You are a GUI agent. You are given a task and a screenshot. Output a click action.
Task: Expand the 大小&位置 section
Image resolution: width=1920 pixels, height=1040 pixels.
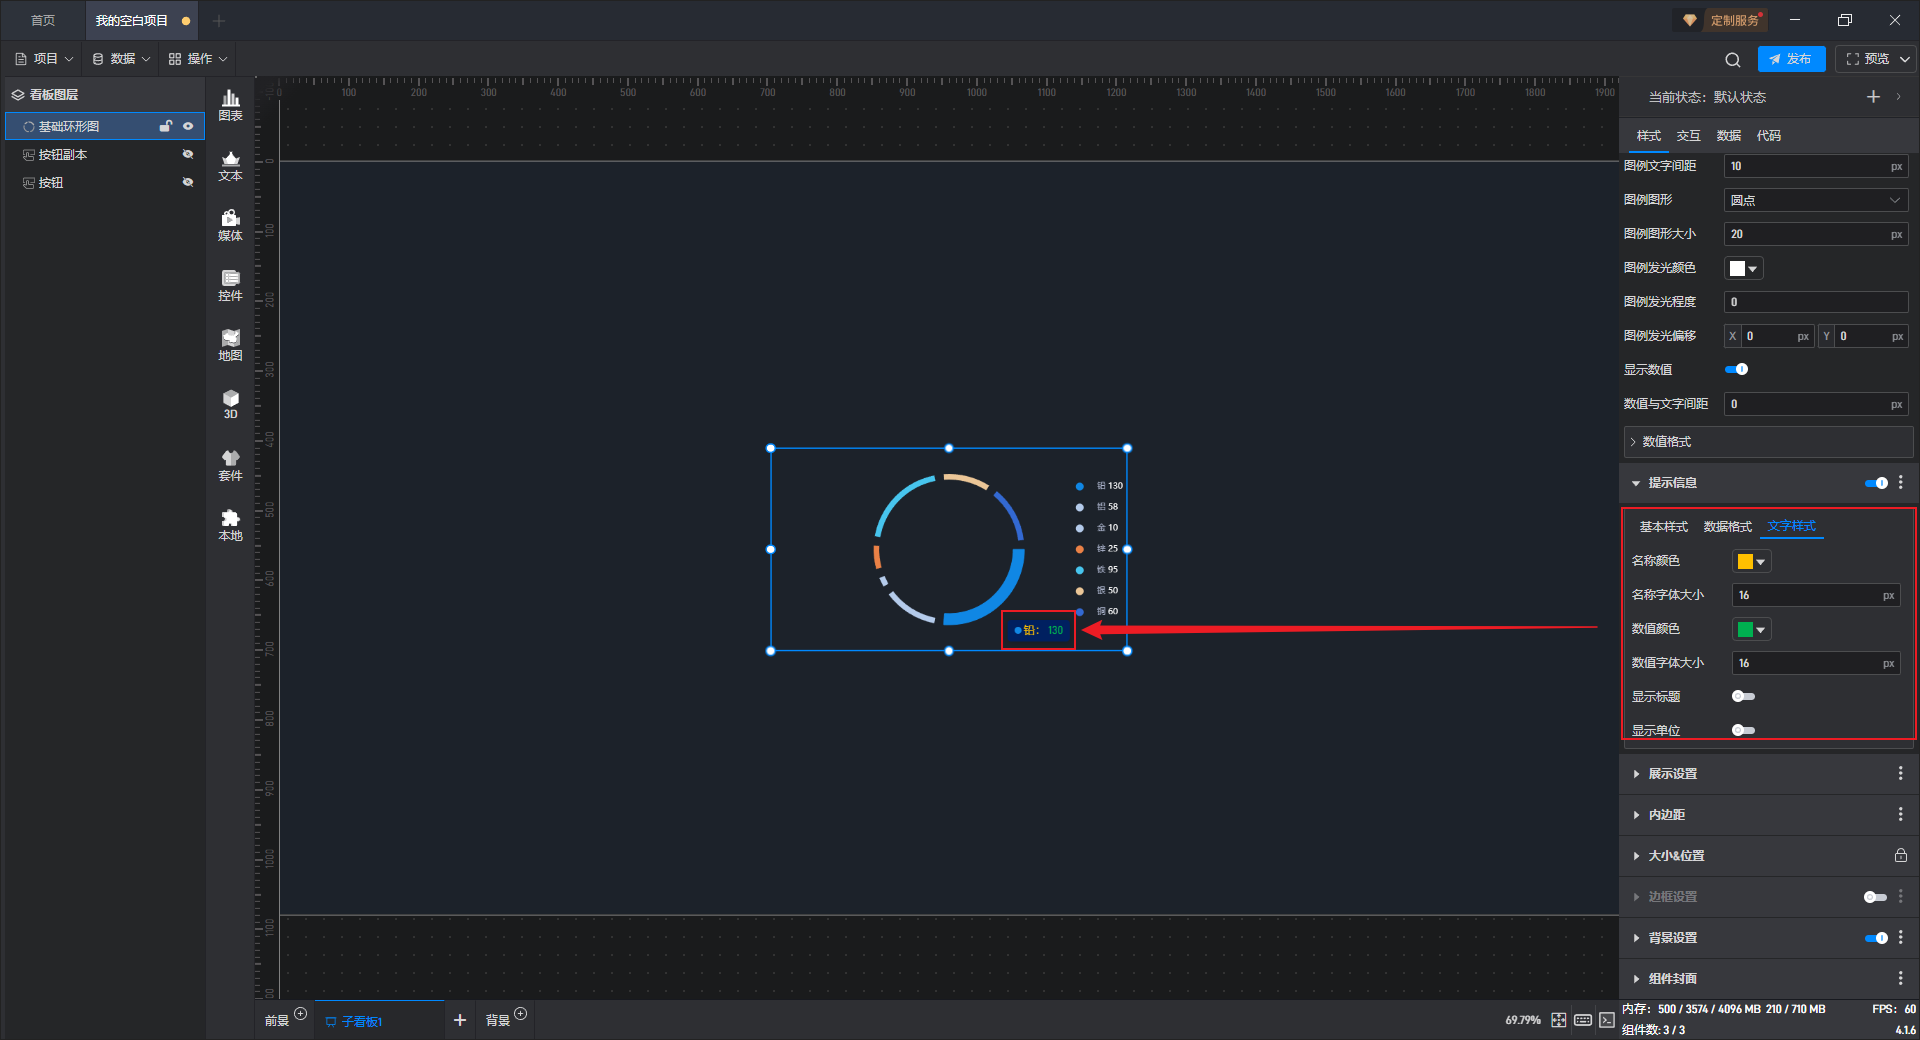pyautogui.click(x=1637, y=856)
